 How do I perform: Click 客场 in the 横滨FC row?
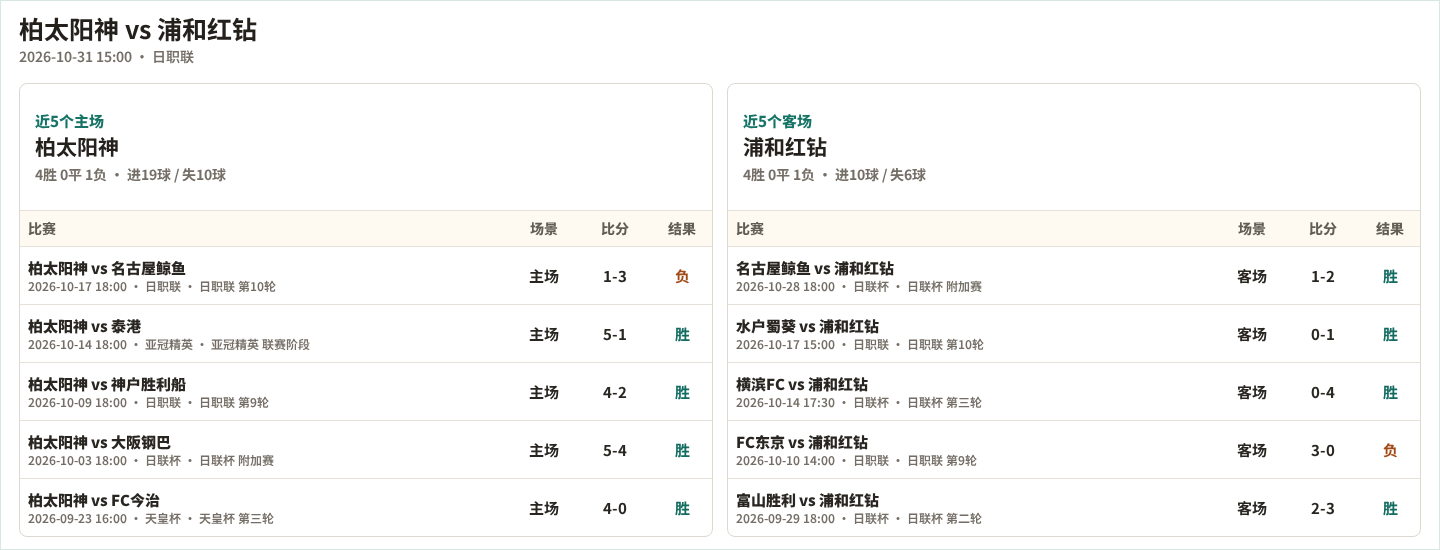pos(1252,392)
